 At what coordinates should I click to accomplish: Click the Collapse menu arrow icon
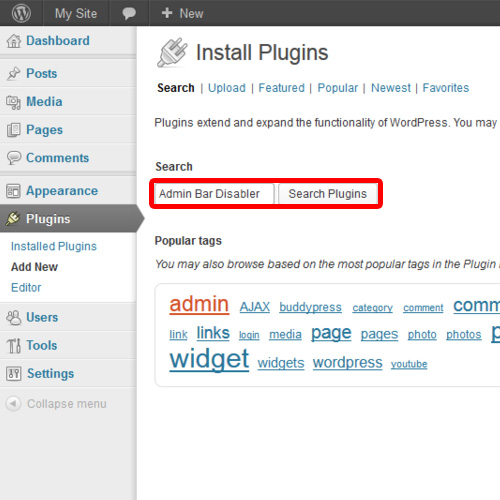[x=13, y=404]
